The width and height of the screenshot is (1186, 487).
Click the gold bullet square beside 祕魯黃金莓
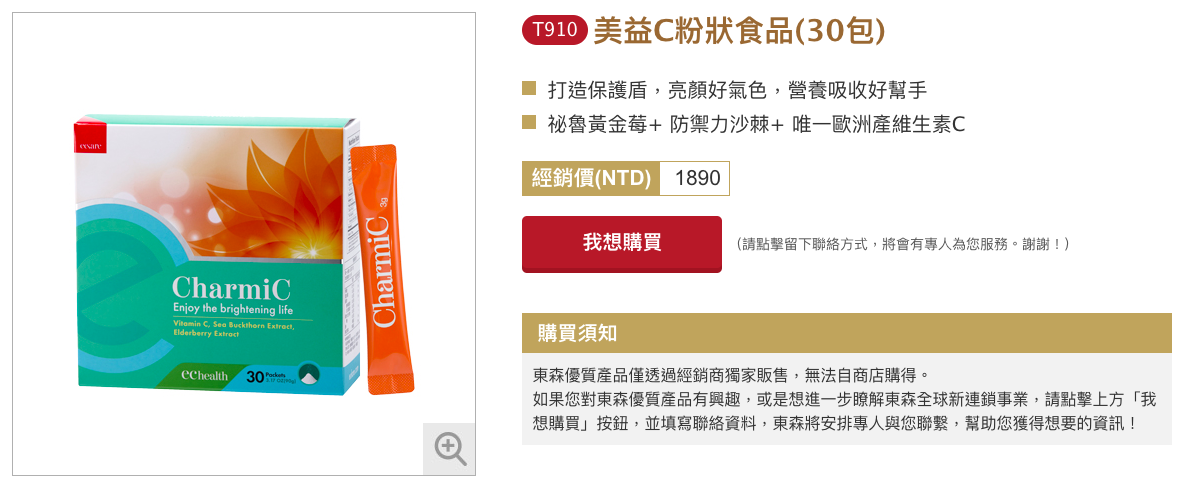(529, 123)
